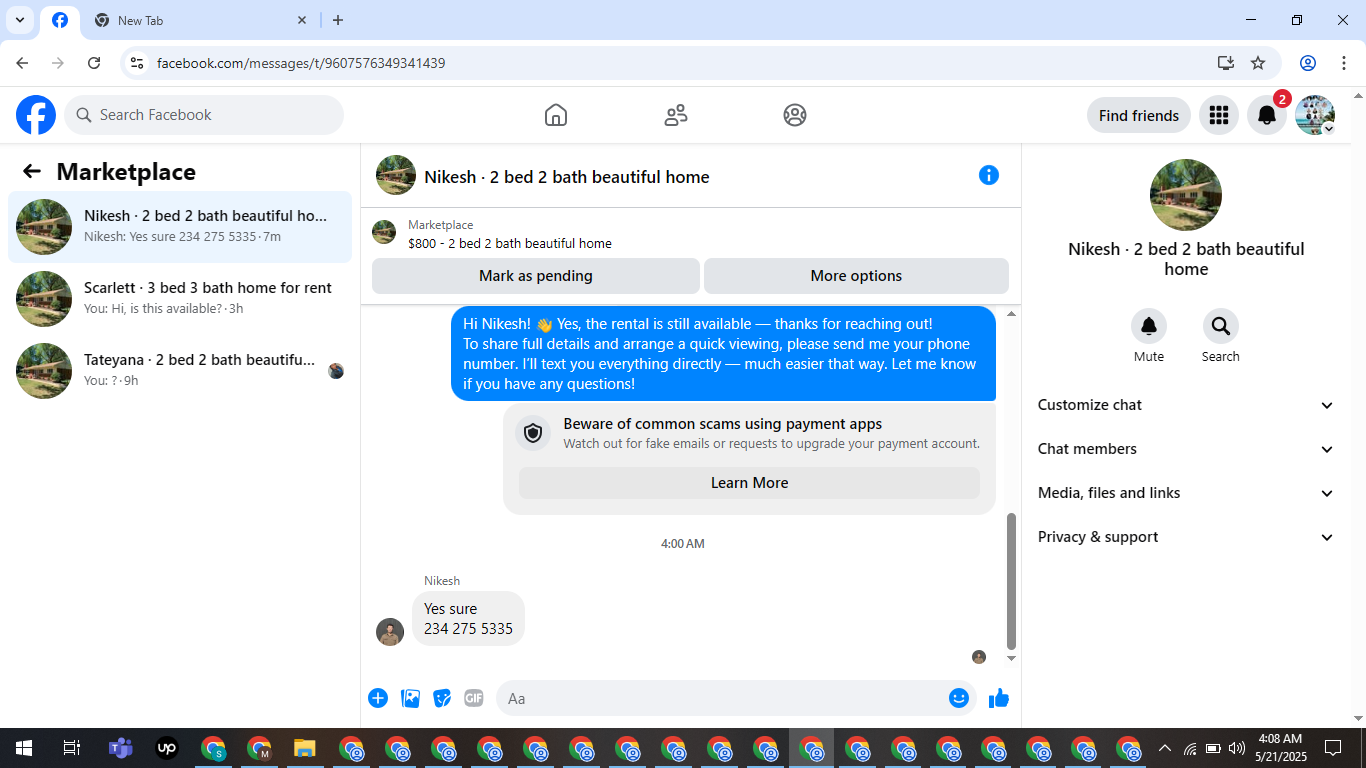This screenshot has width=1366, height=768.
Task: Click the scroll up arrow in chat
Action: point(1011,314)
